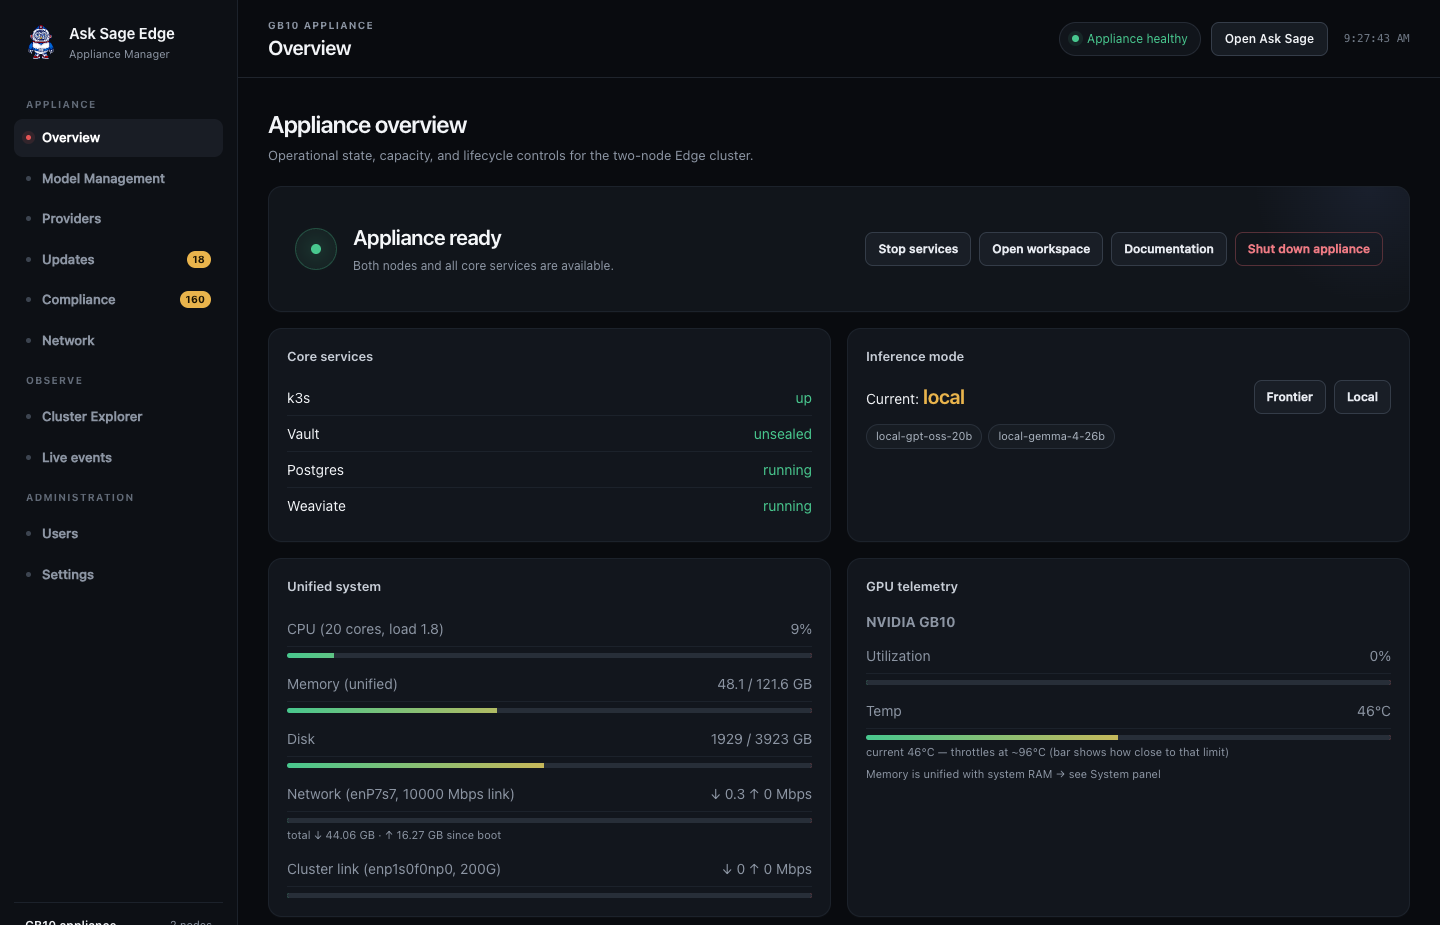Image resolution: width=1440 pixels, height=925 pixels.
Task: Open Cluster Explorer
Action: (118, 417)
